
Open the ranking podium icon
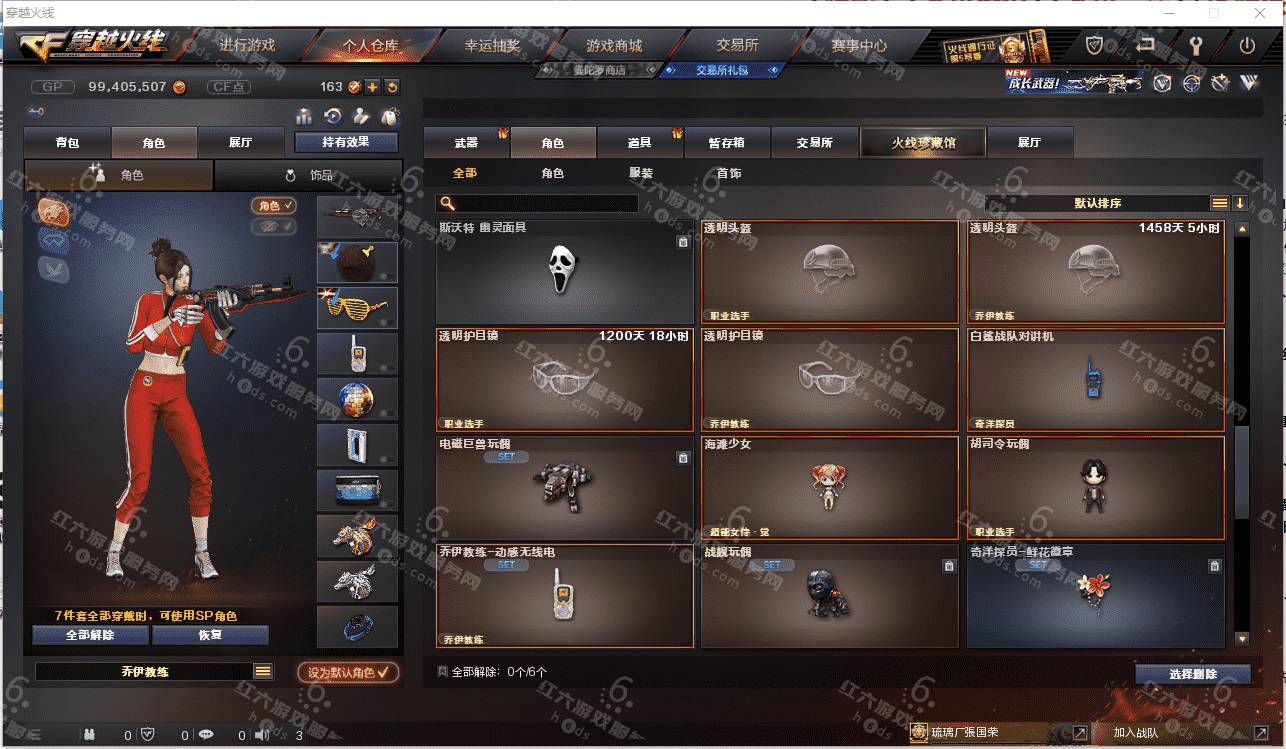(x=305, y=116)
